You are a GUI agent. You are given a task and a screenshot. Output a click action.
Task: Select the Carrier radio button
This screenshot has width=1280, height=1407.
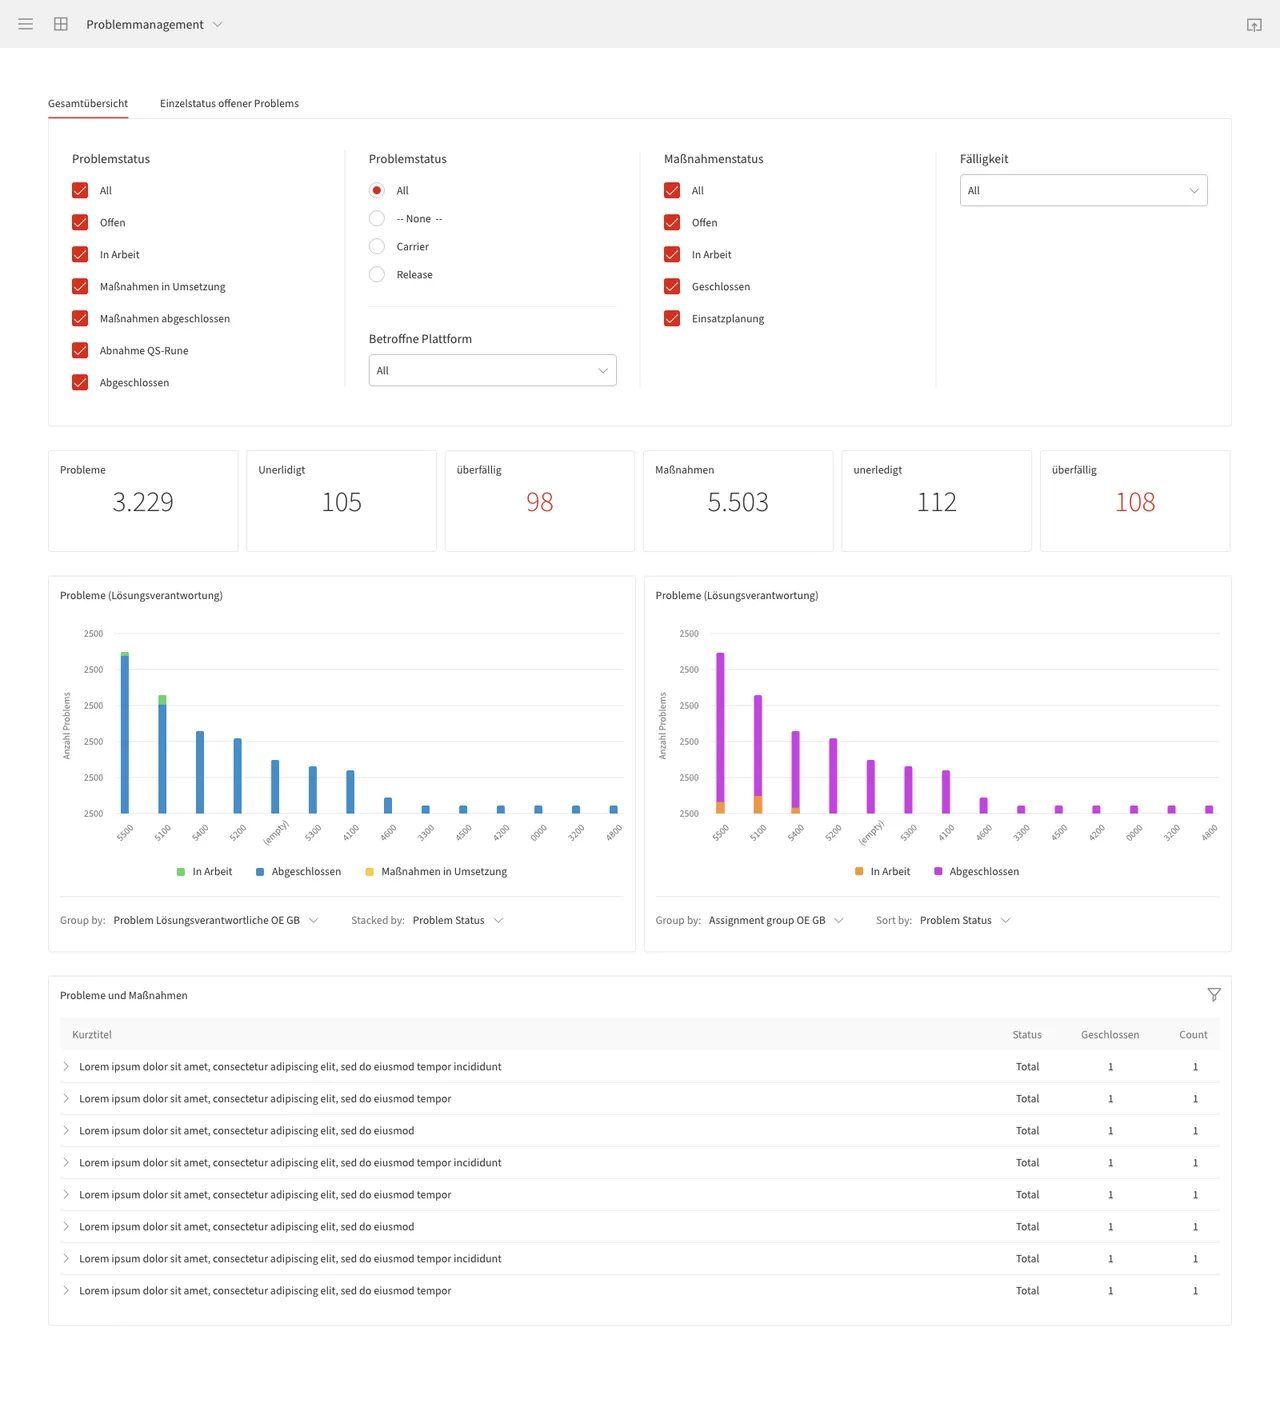point(377,247)
